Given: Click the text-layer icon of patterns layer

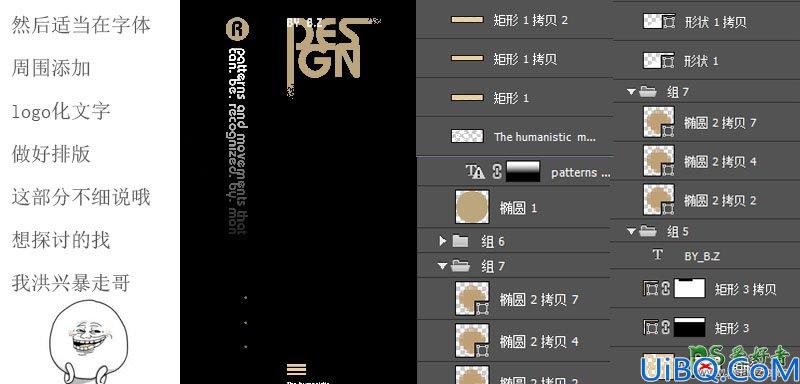Looking at the screenshot, I should 475,171.
